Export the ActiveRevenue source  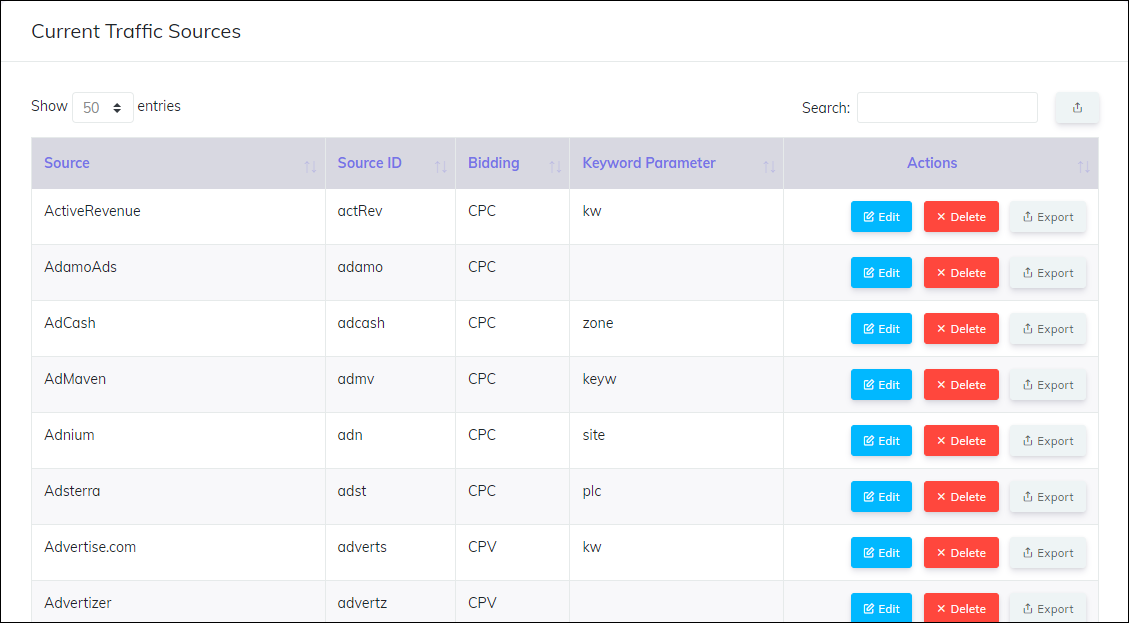point(1048,217)
